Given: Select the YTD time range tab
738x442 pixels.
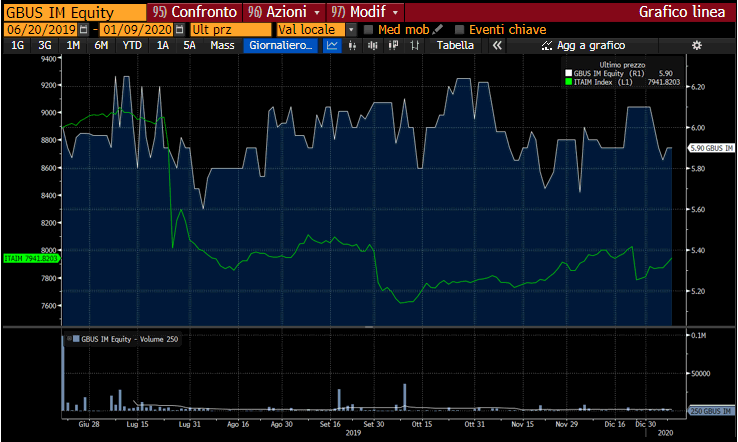Looking at the screenshot, I should [131, 46].
